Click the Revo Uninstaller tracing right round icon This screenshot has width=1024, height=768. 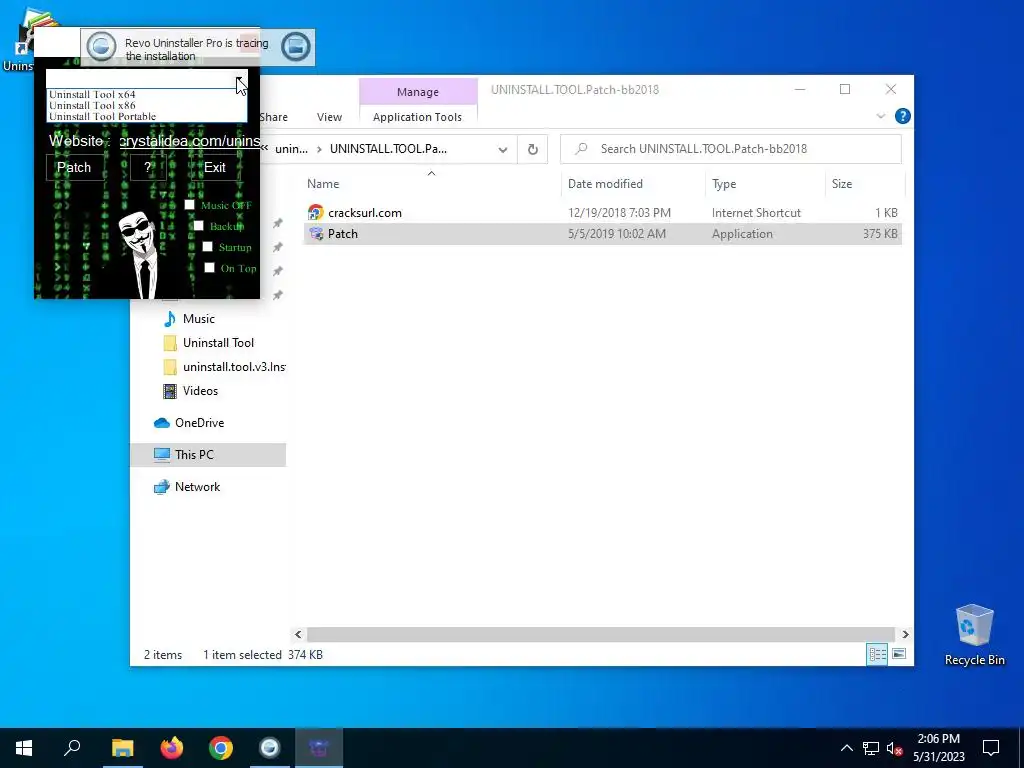point(296,47)
